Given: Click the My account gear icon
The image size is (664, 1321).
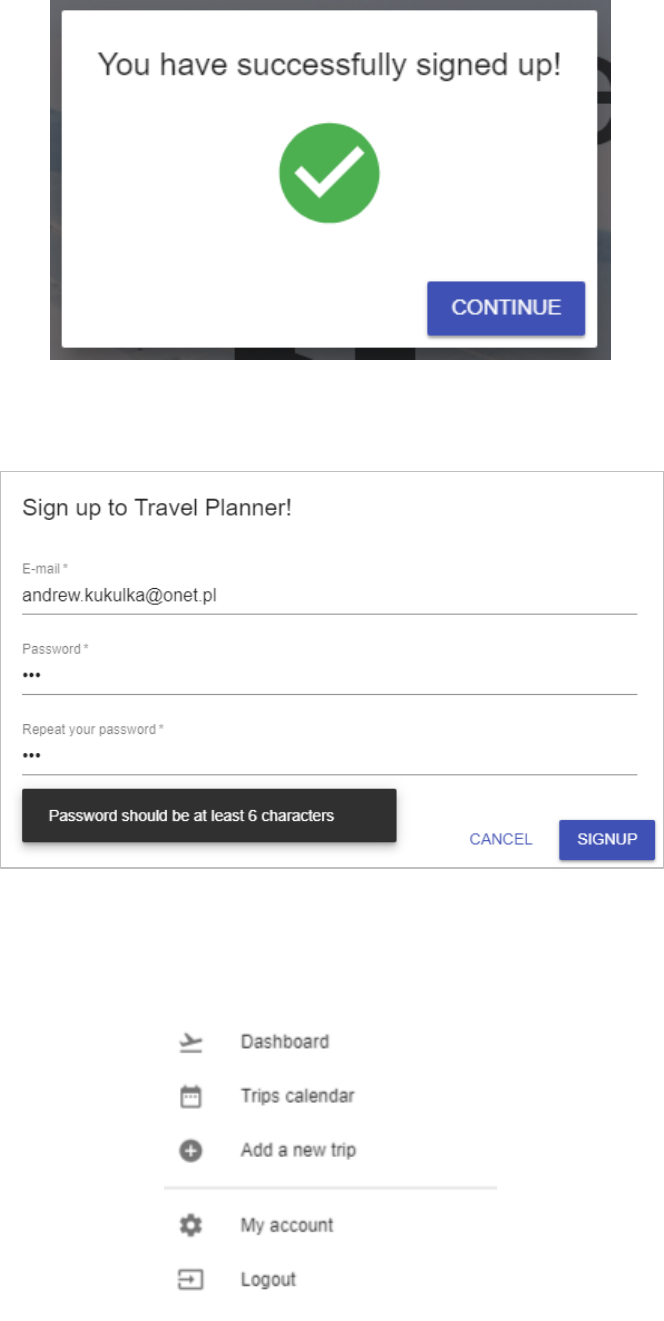Looking at the screenshot, I should point(190,1225).
